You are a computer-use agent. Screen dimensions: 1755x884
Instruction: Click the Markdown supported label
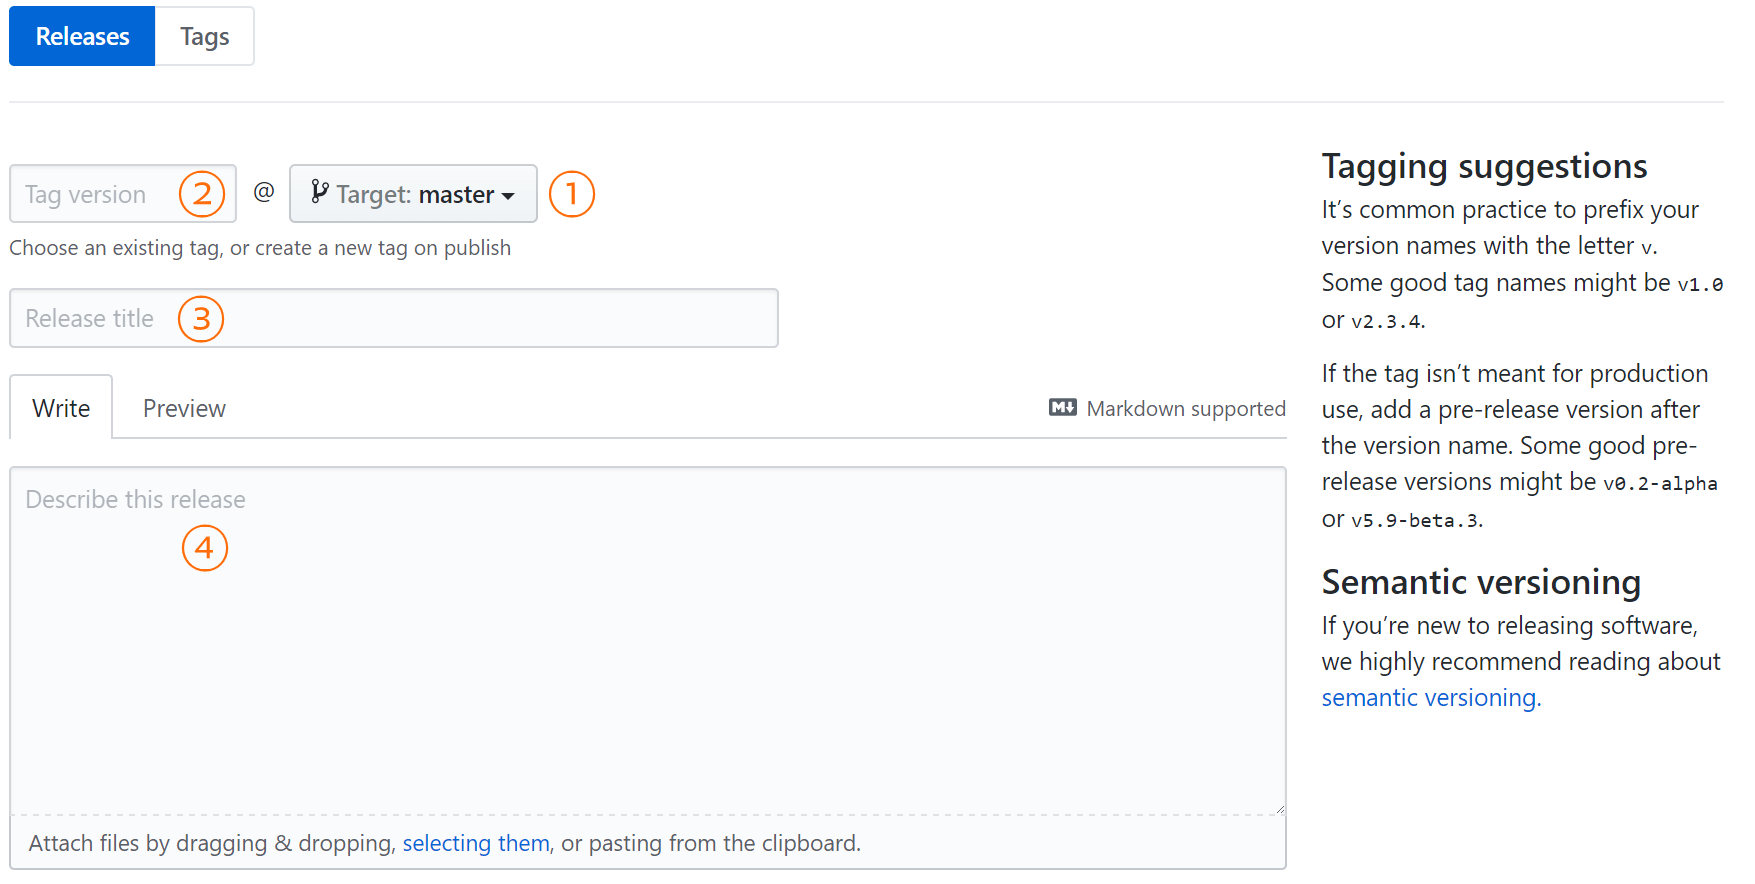click(1186, 408)
